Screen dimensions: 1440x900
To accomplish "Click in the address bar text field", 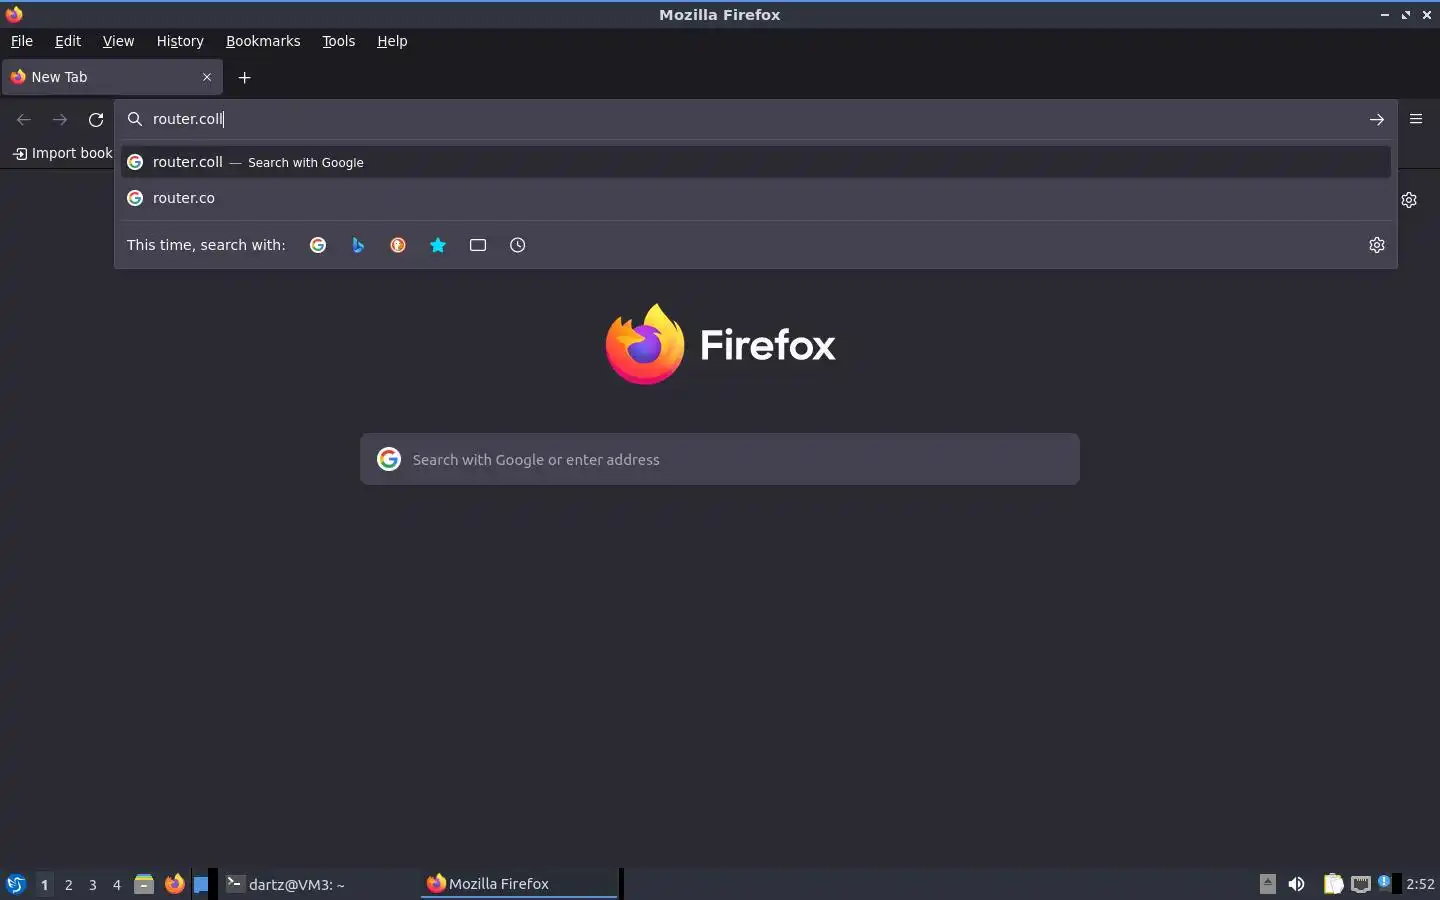I will [x=755, y=119].
